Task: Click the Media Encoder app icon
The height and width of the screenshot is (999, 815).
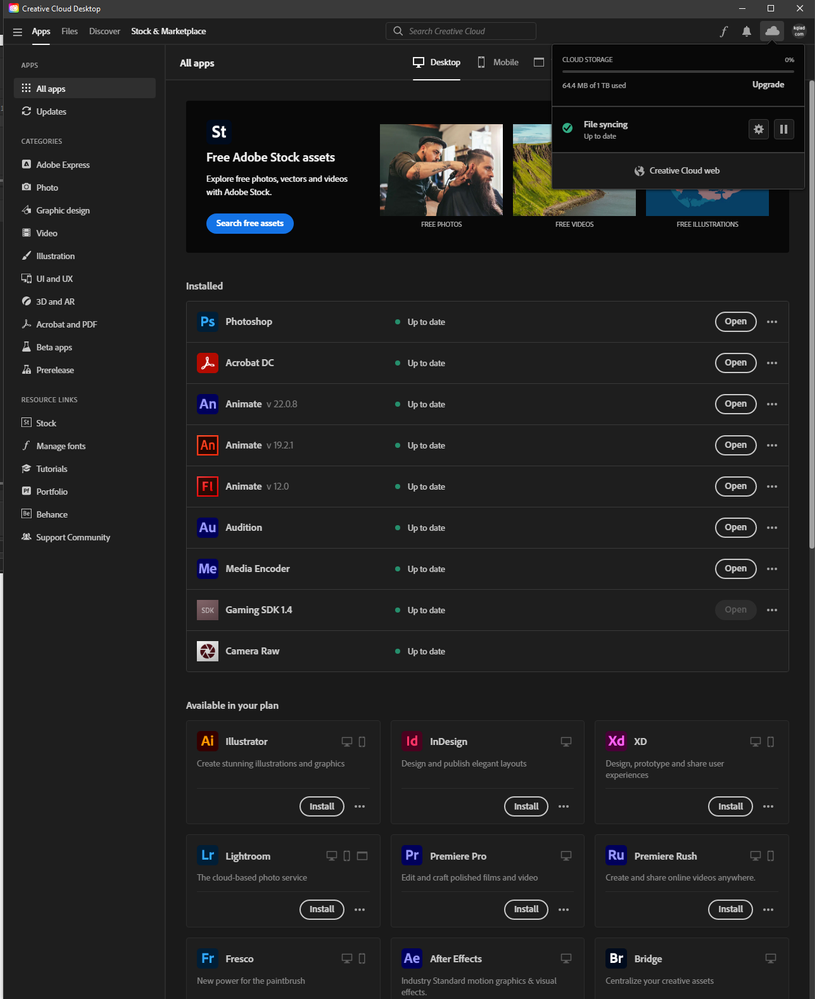Action: (x=207, y=568)
